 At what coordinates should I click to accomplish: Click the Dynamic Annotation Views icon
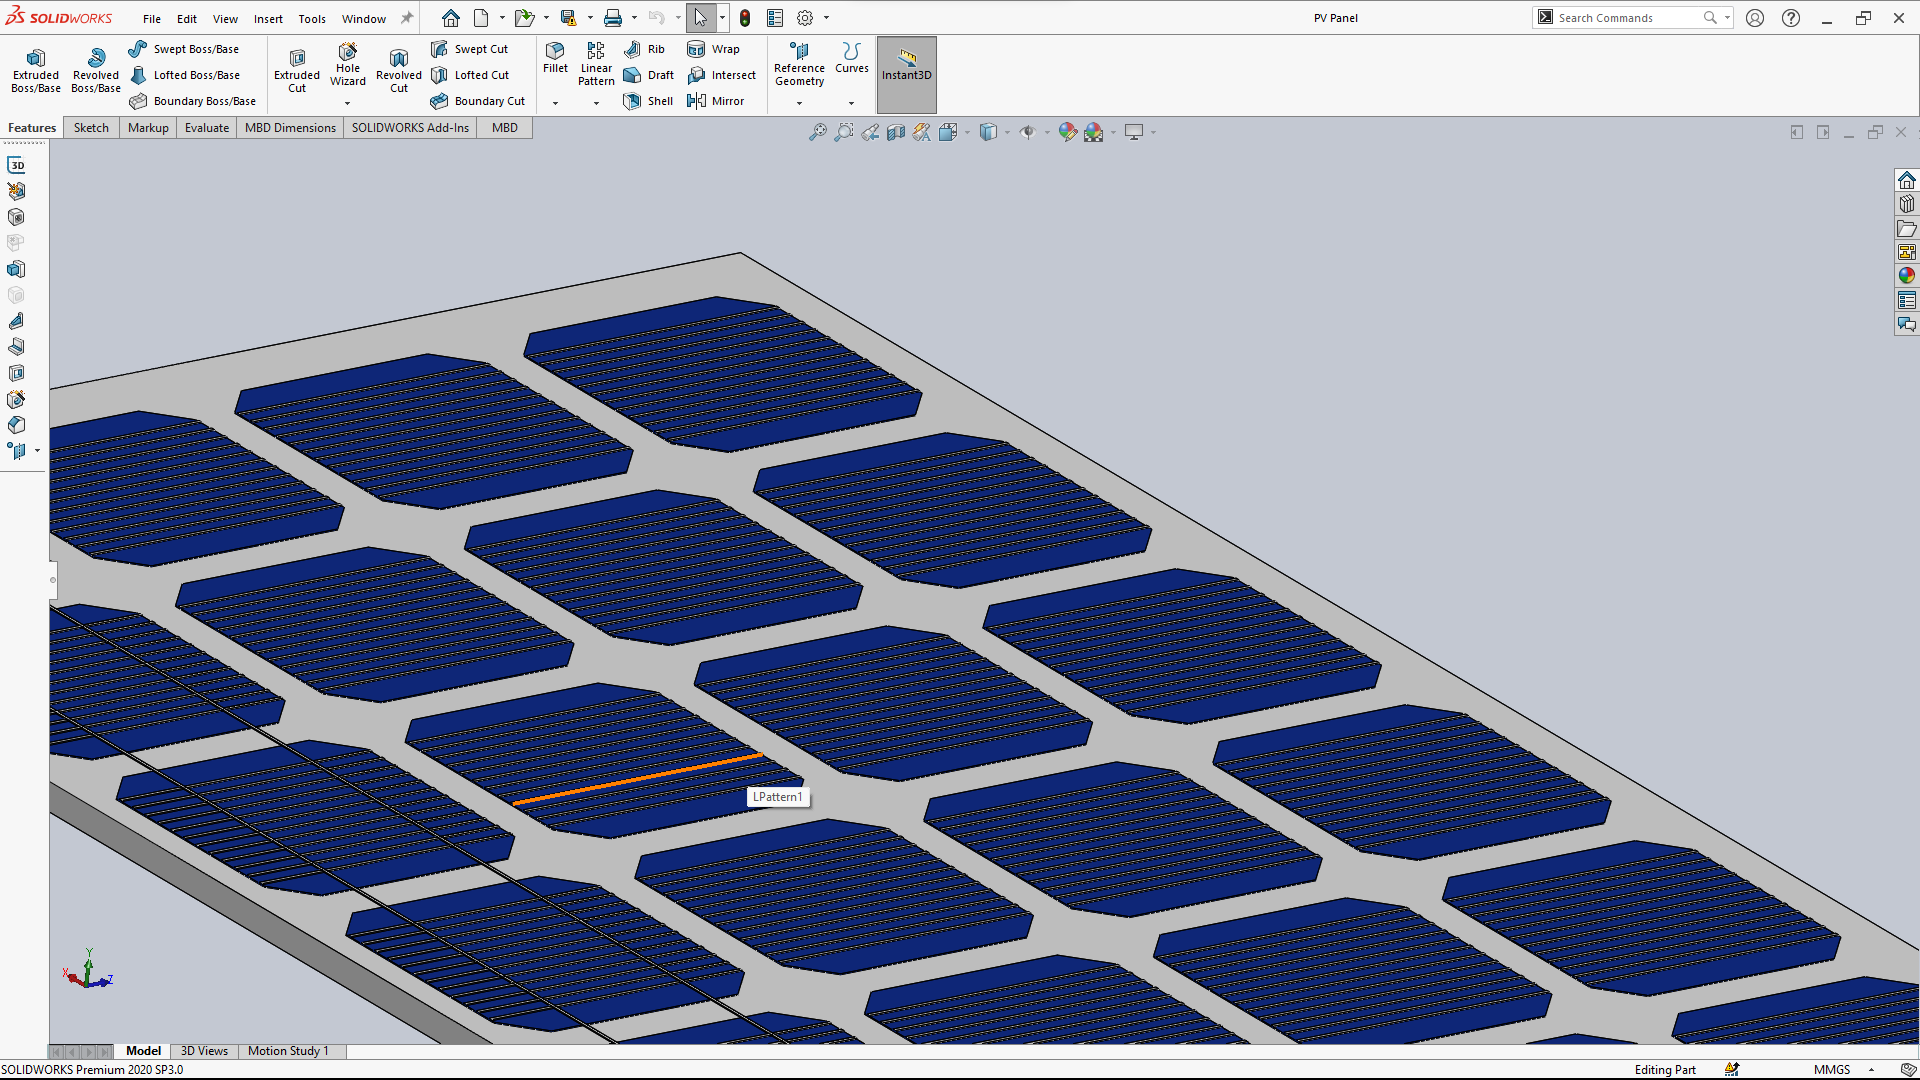coord(922,132)
